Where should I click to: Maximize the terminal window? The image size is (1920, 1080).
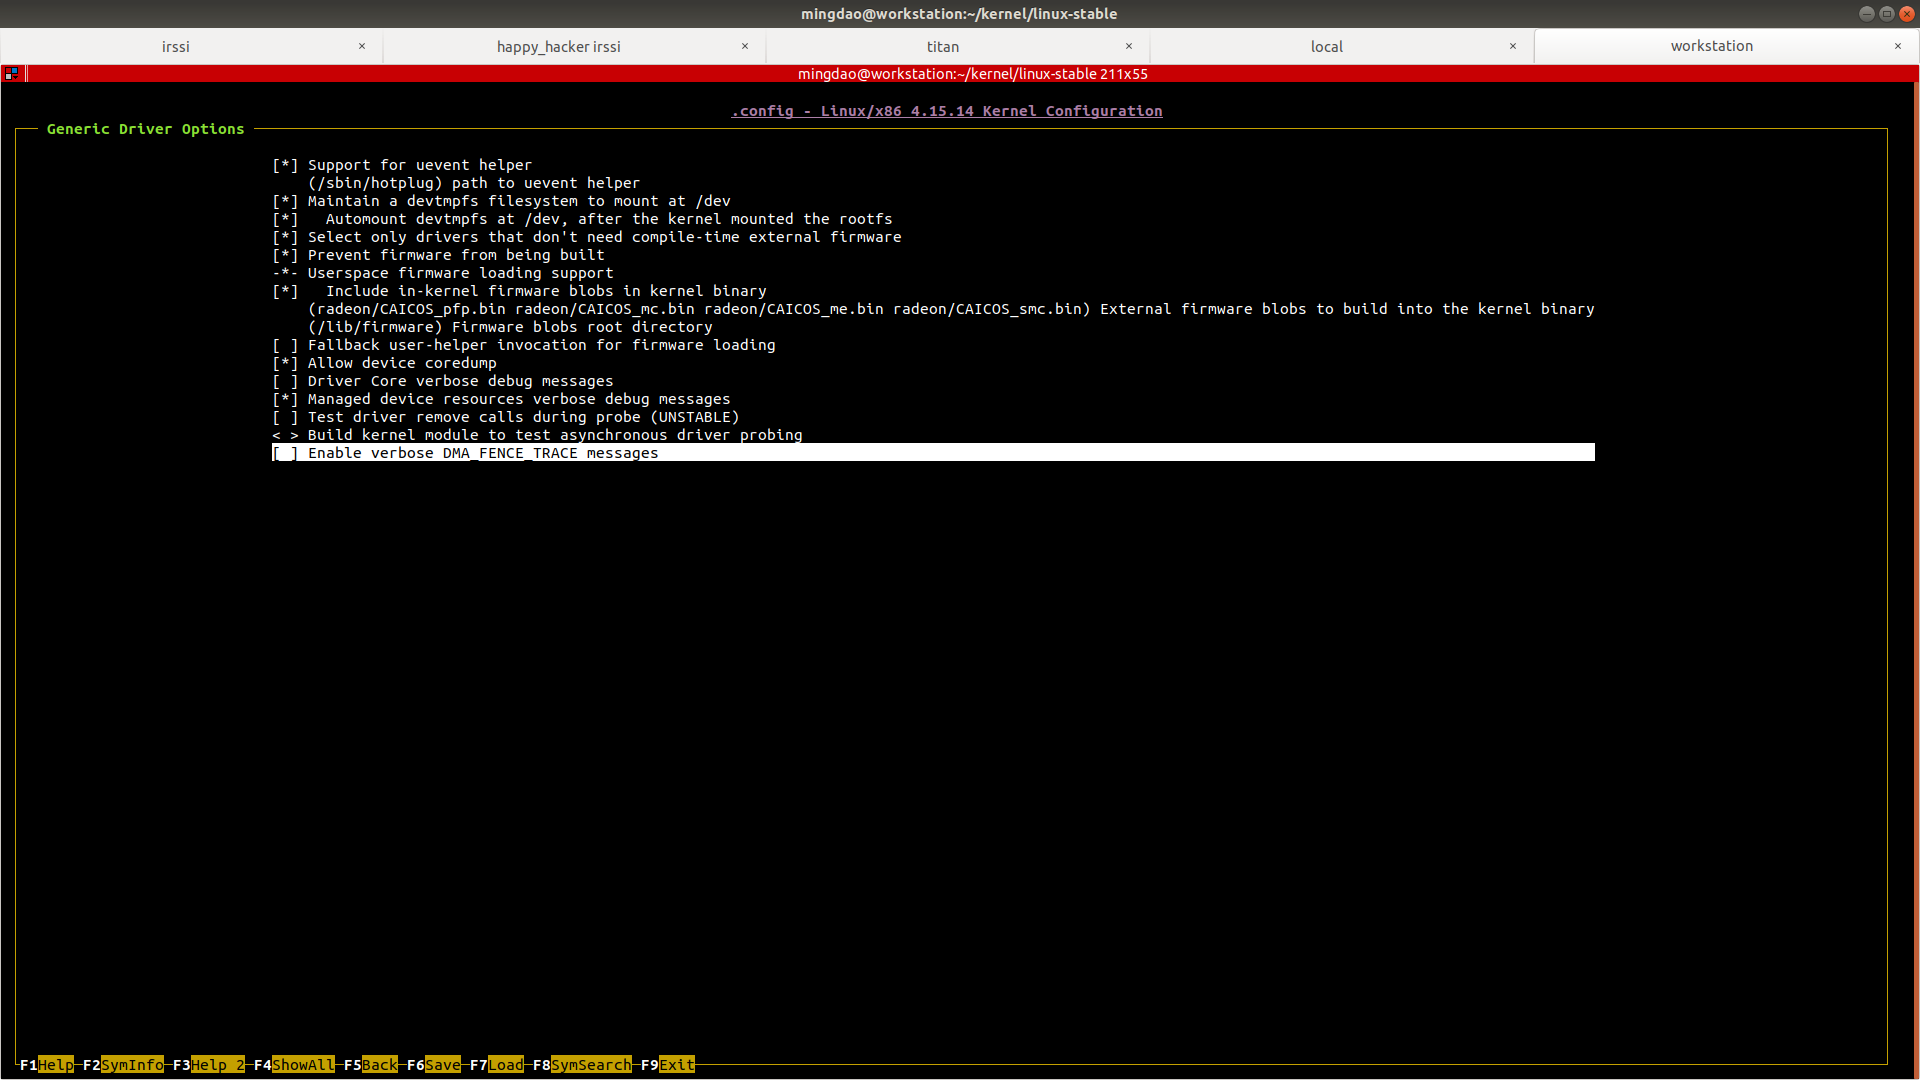1886,14
